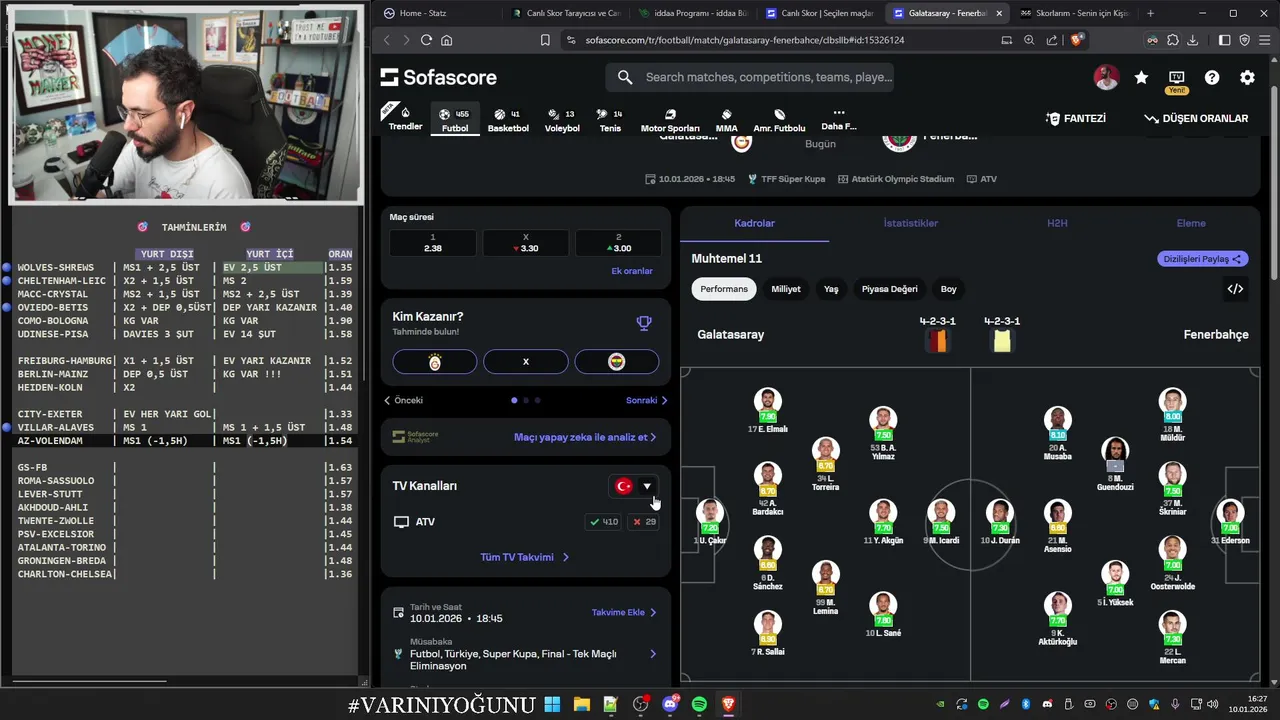This screenshot has width=1280, height=720.
Task: Click the Dizilişleri Paylaş button
Action: [x=1203, y=259]
